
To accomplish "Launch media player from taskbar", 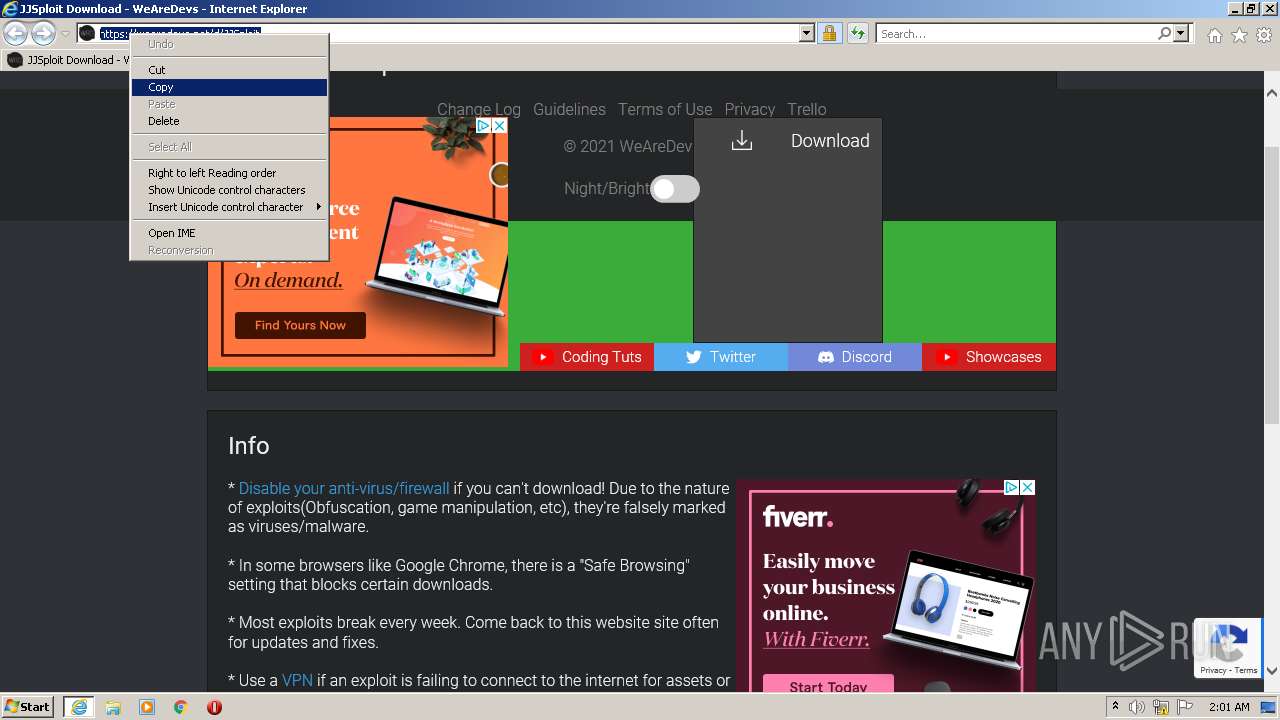I will (147, 707).
